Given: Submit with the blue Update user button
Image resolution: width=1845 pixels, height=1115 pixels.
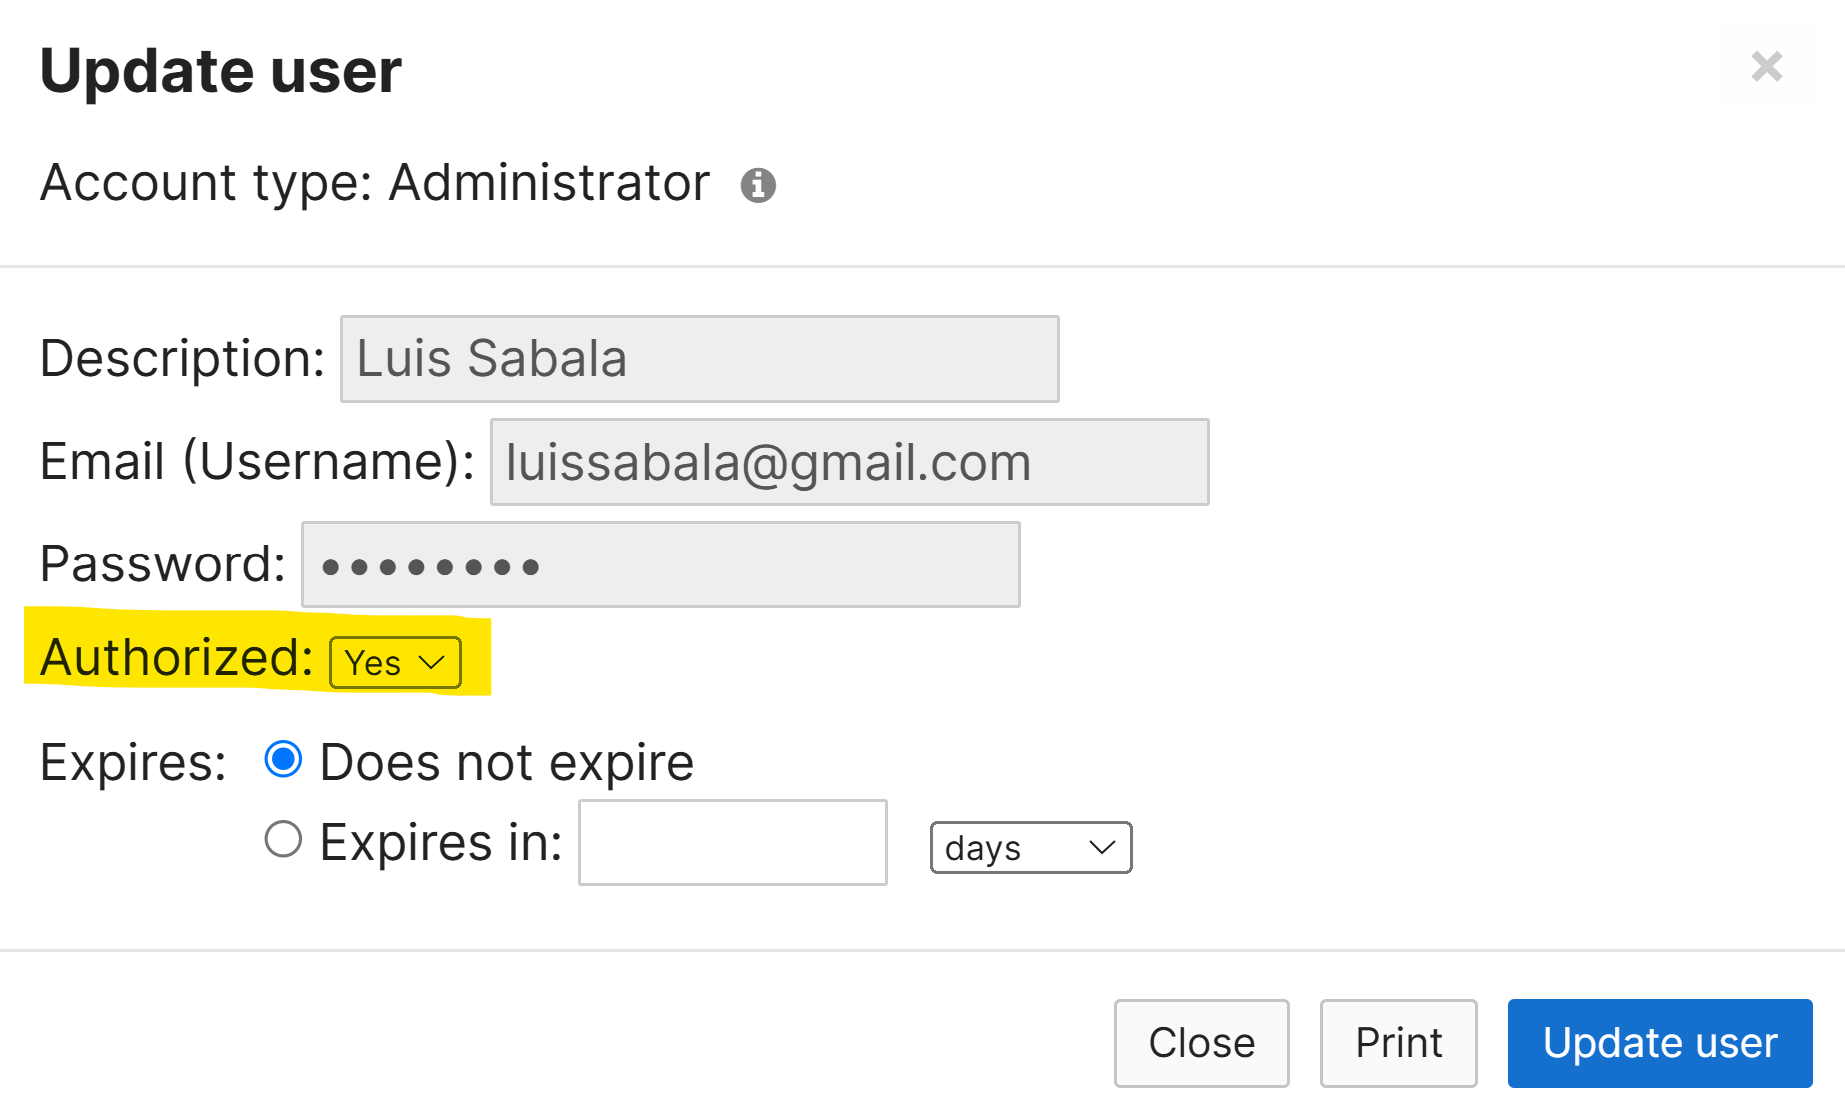Looking at the screenshot, I should 1660,1043.
